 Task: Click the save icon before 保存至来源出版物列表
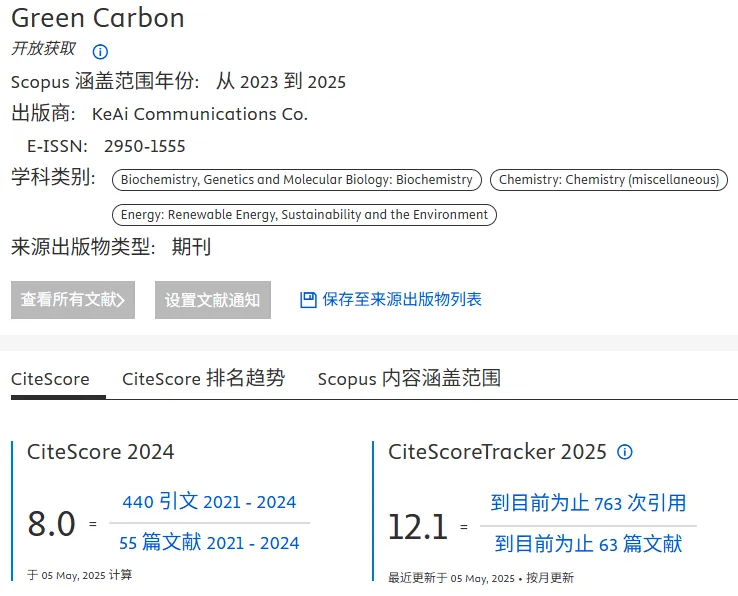[x=308, y=300]
